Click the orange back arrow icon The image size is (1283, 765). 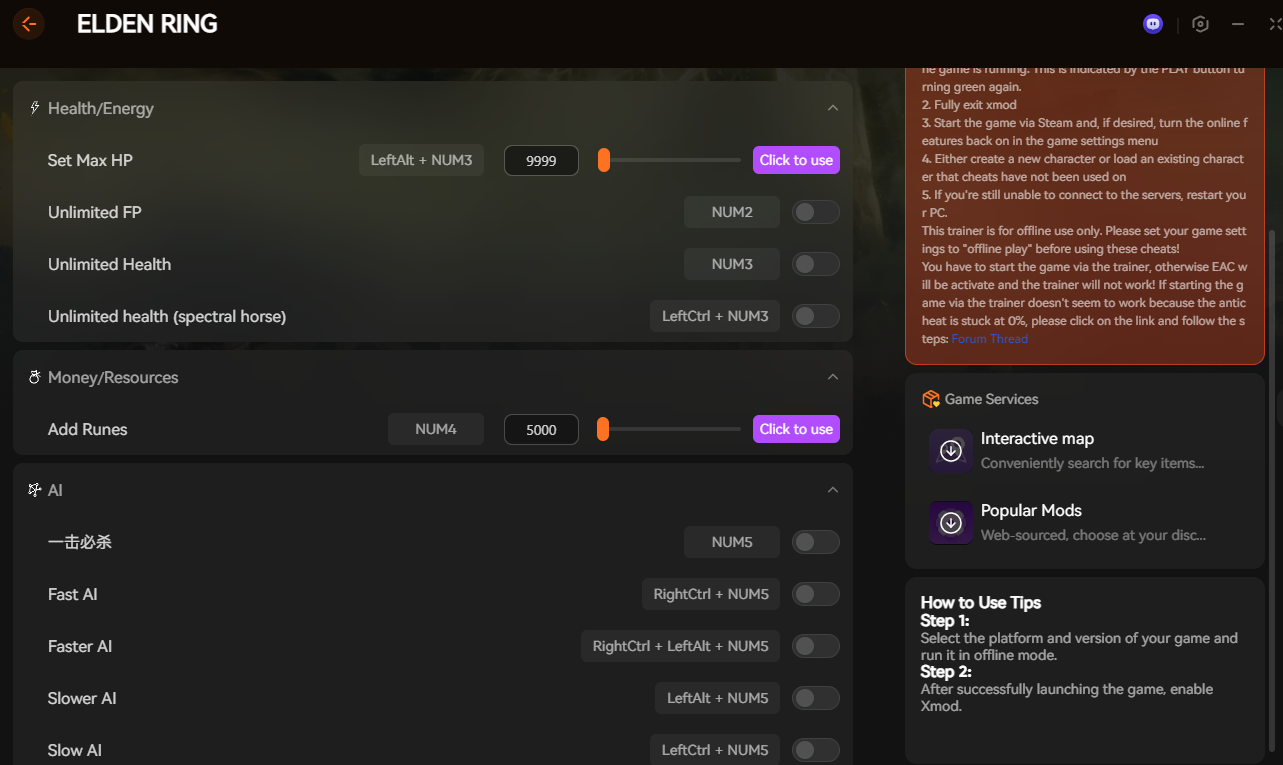pos(29,24)
